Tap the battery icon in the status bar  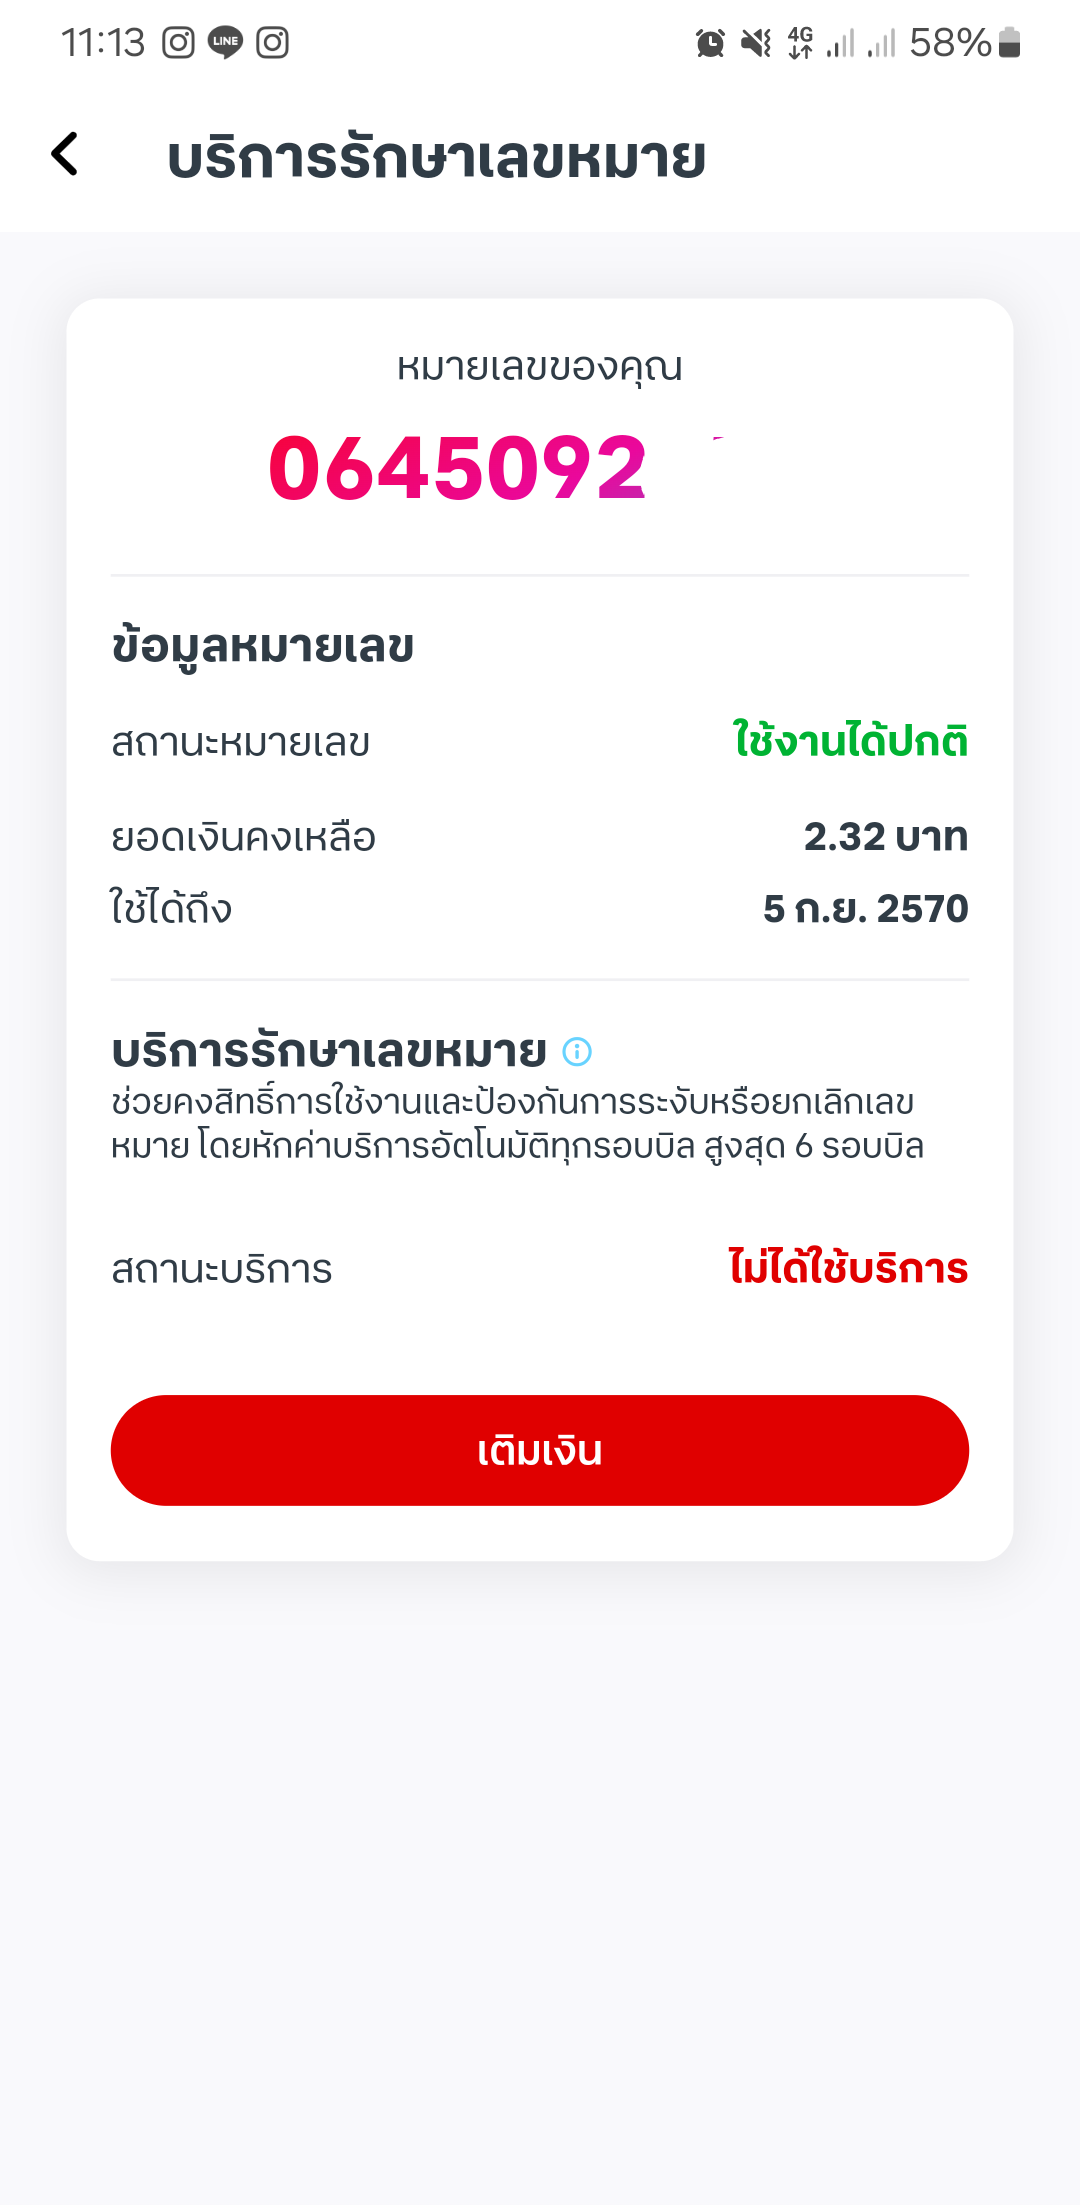point(1010,43)
